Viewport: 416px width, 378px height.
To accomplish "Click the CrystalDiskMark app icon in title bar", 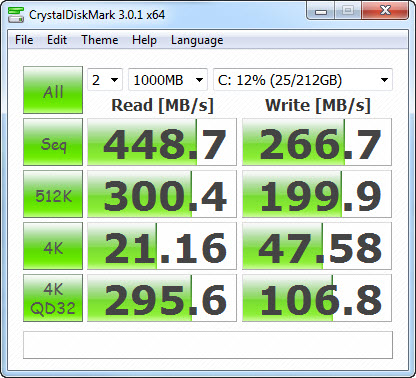I will 16,14.
